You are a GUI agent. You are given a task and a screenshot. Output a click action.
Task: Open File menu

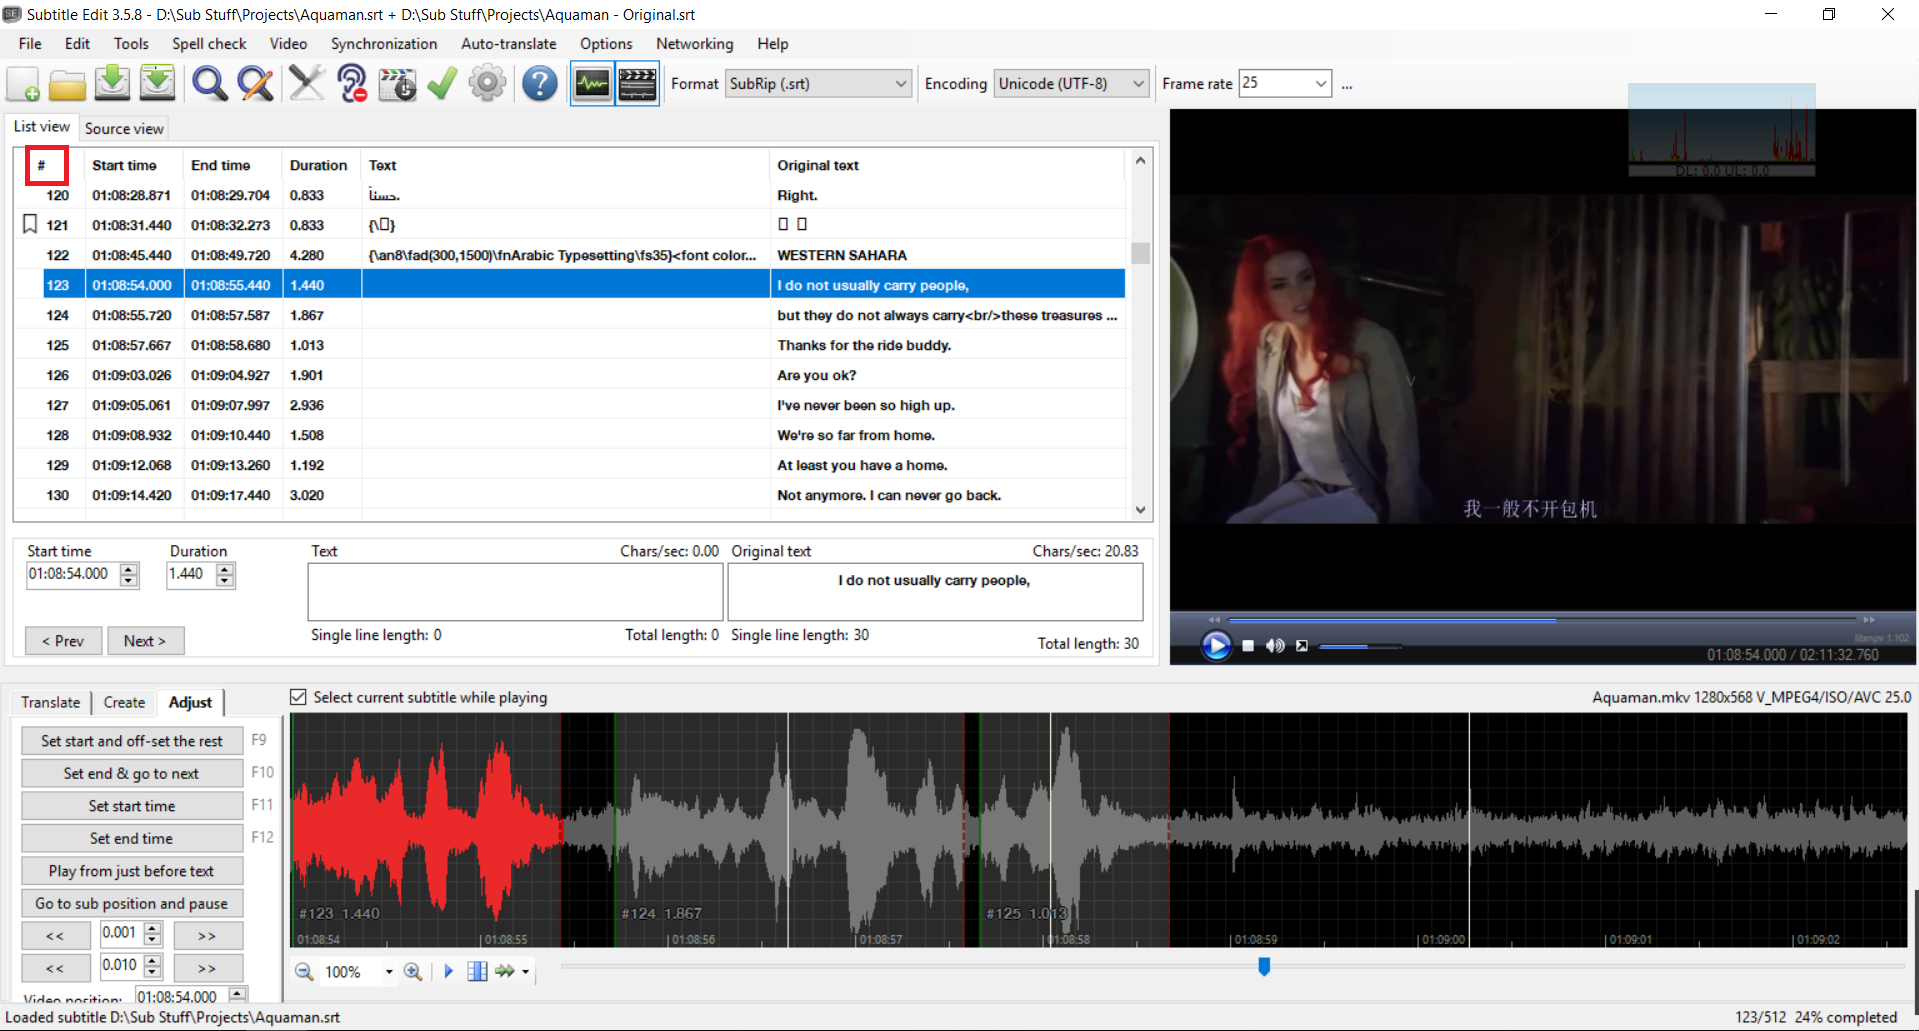[30, 44]
